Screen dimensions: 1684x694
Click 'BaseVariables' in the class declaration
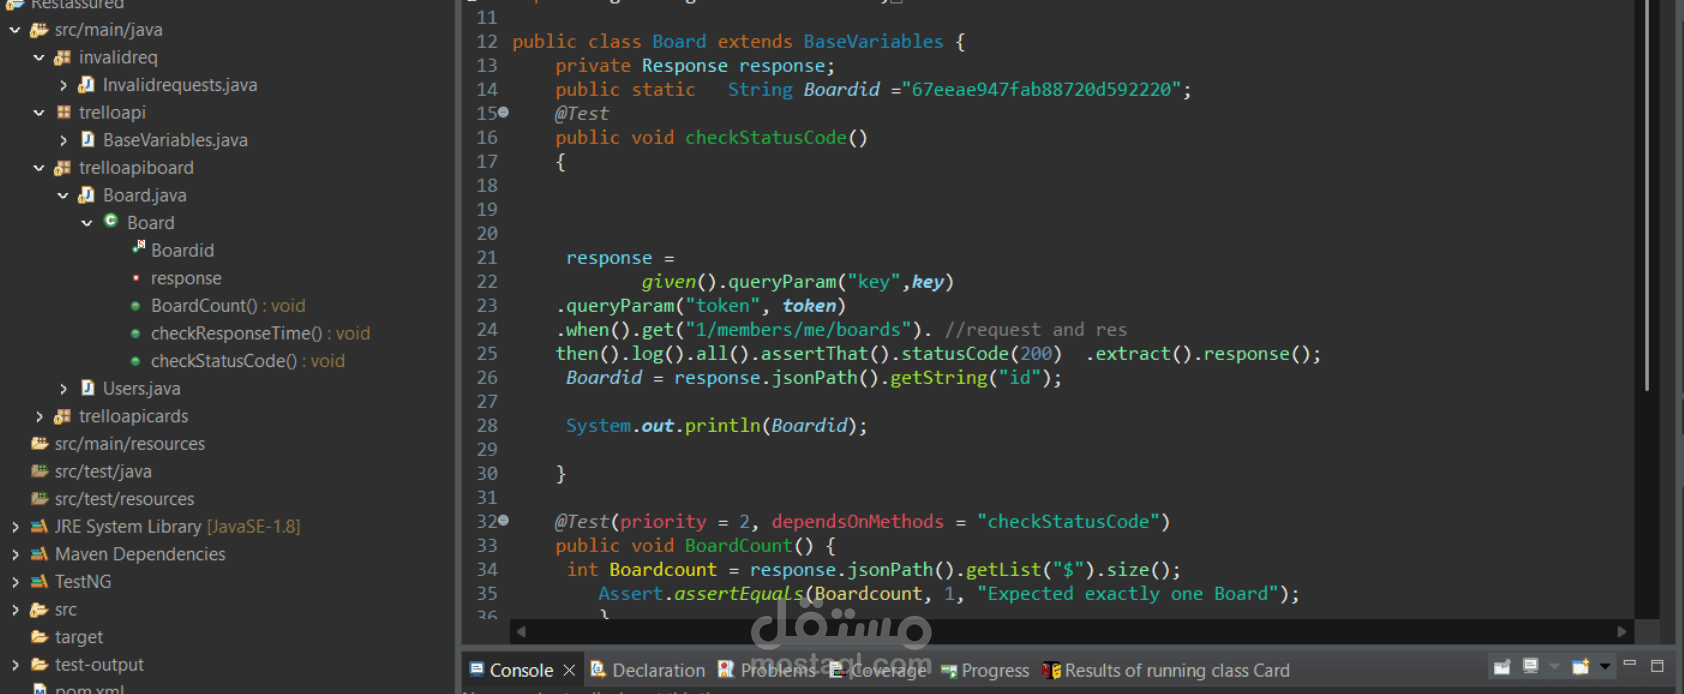[x=873, y=42]
